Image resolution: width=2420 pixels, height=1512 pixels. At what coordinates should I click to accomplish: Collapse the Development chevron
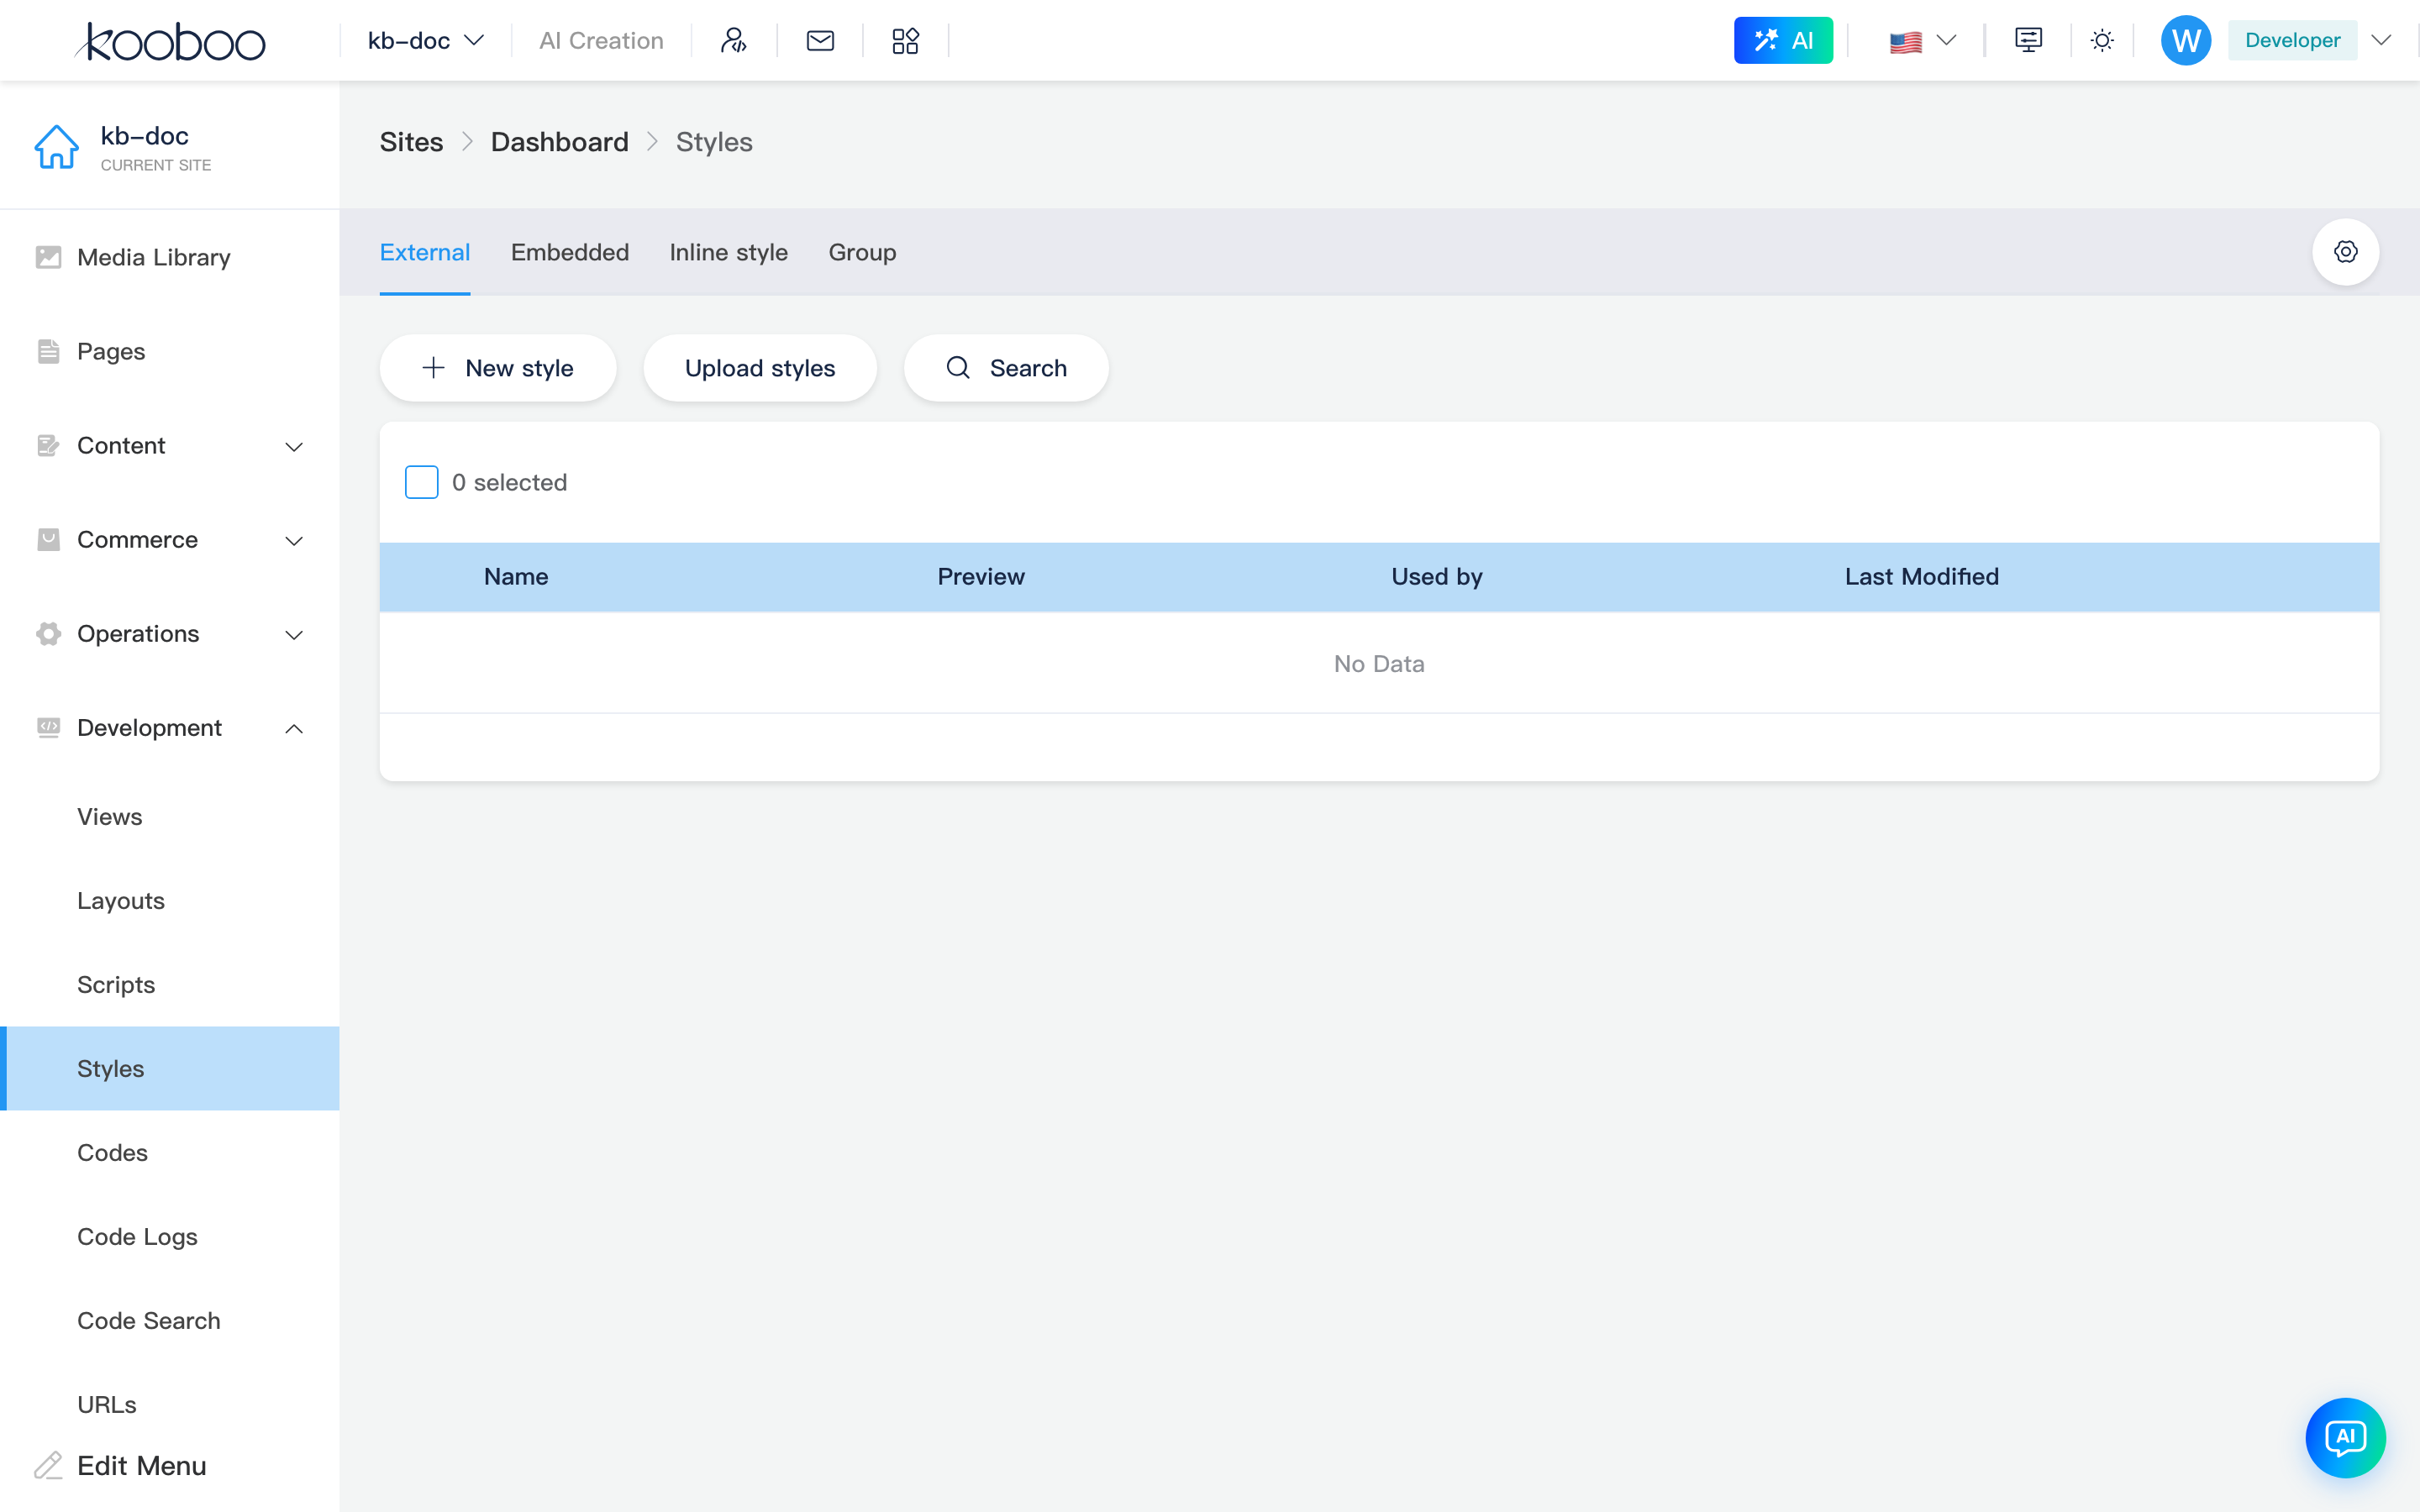pyautogui.click(x=294, y=728)
